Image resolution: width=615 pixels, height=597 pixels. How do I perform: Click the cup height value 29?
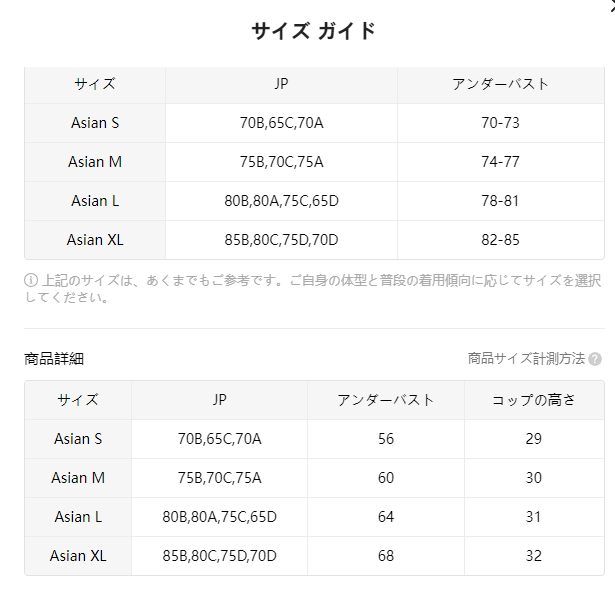[534, 439]
